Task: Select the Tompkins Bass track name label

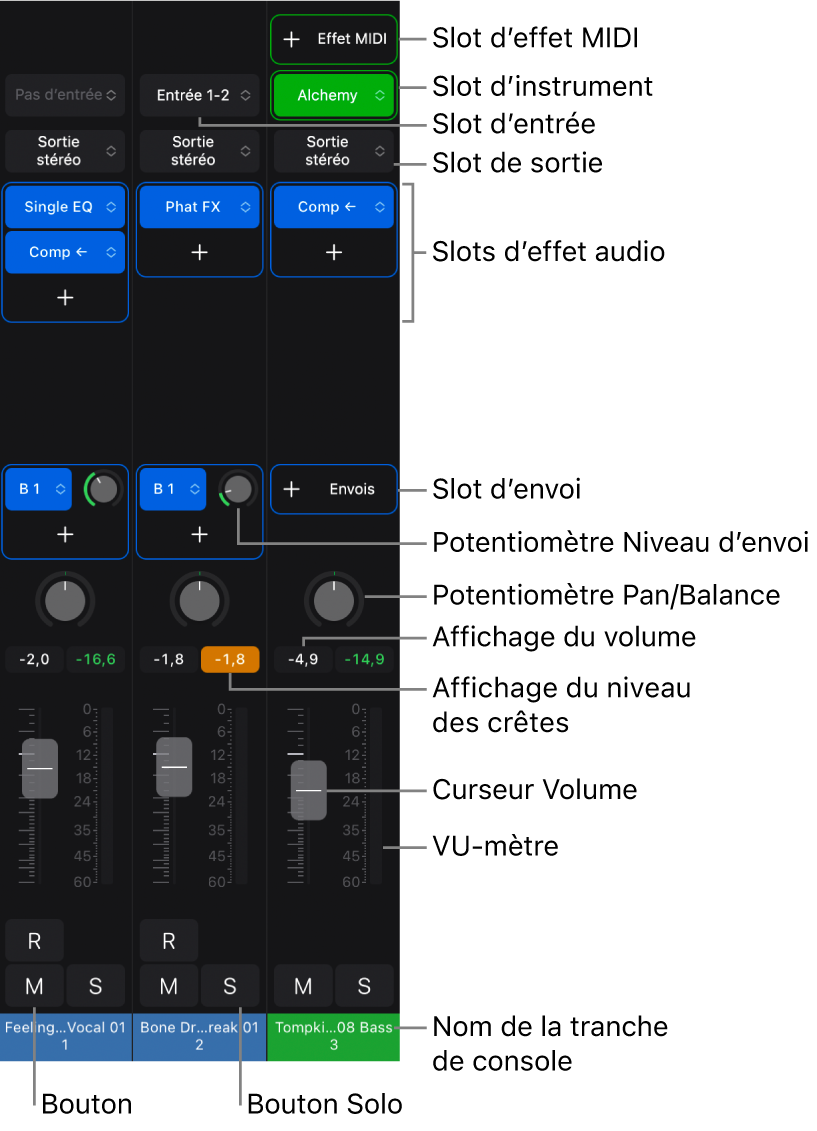Action: (x=333, y=1037)
